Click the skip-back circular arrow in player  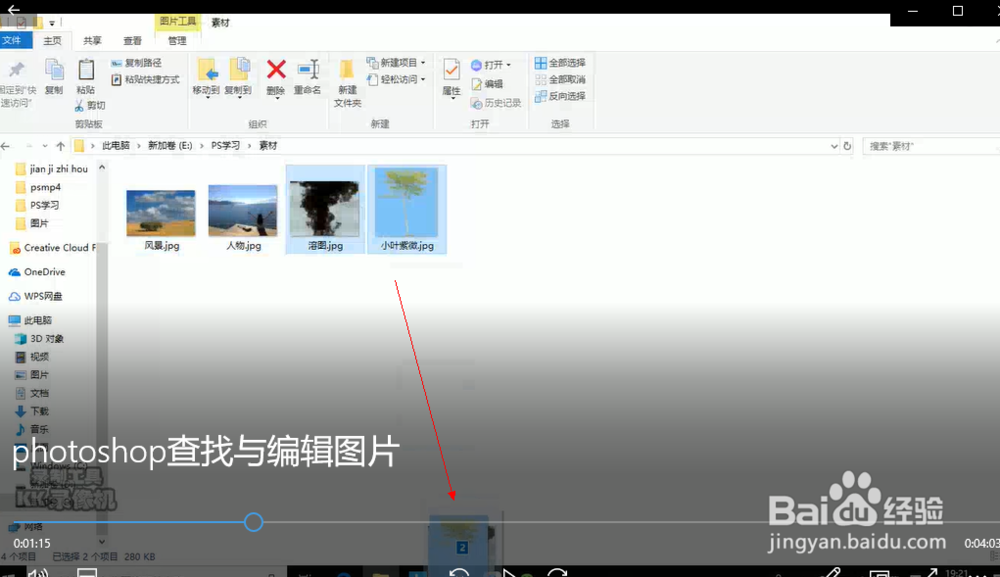pos(459,572)
